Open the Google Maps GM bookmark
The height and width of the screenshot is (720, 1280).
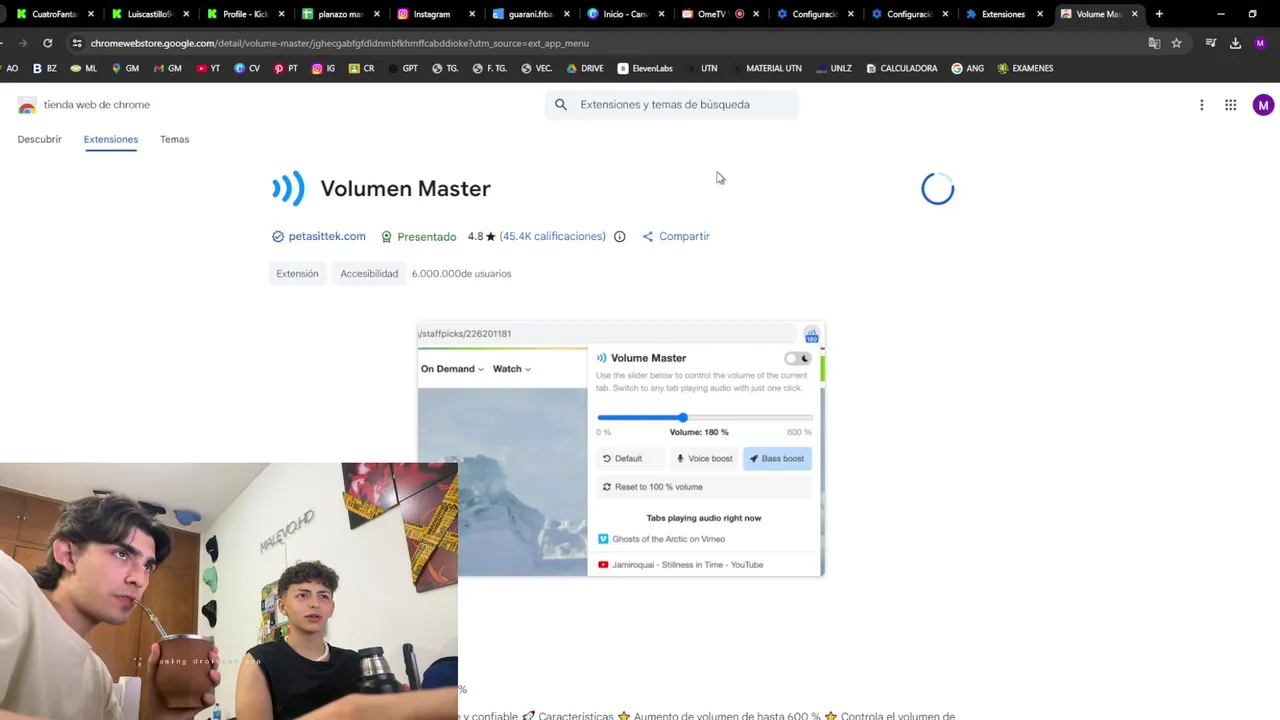(125, 68)
